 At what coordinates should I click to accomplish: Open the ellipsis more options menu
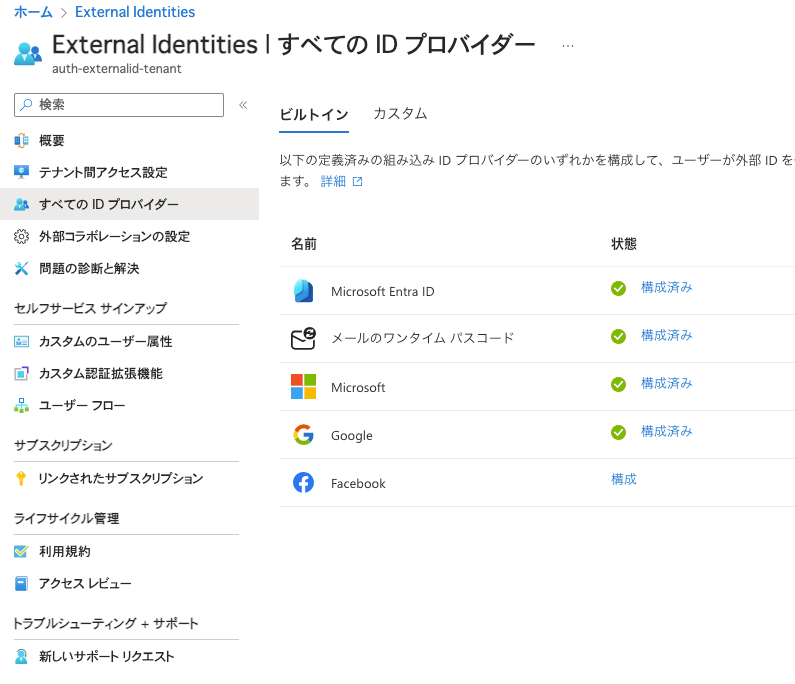(567, 46)
